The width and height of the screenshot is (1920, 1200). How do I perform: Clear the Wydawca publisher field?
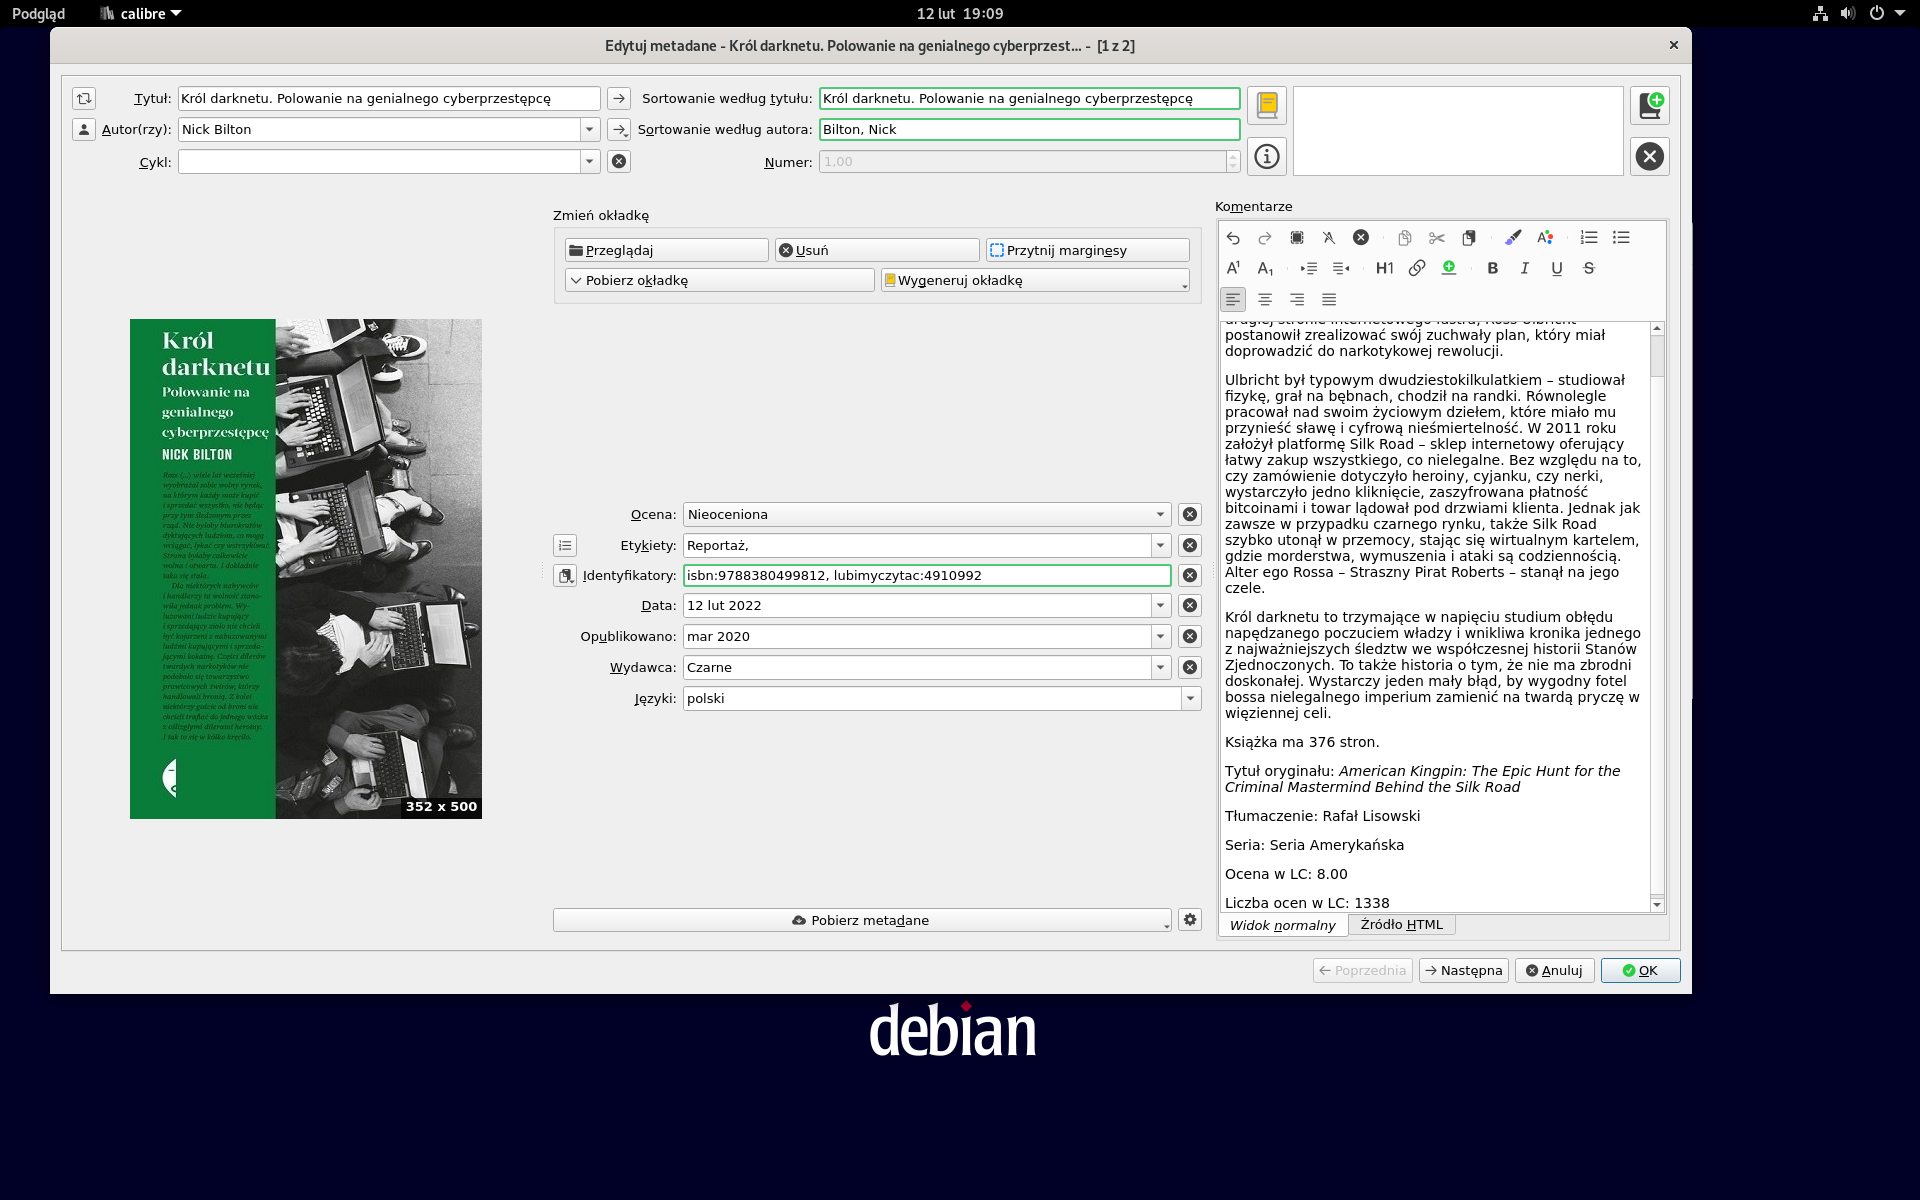(1189, 667)
